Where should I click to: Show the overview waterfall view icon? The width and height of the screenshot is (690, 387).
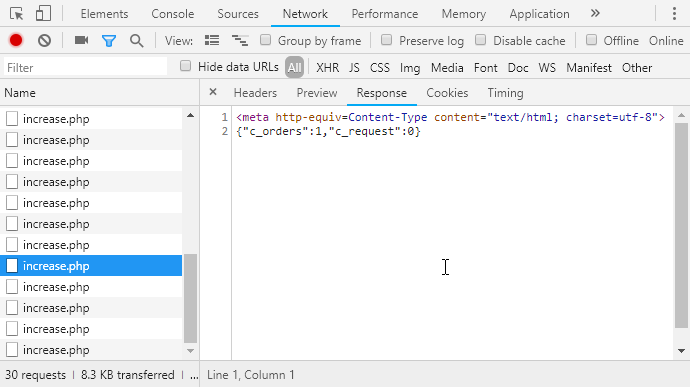click(240, 41)
